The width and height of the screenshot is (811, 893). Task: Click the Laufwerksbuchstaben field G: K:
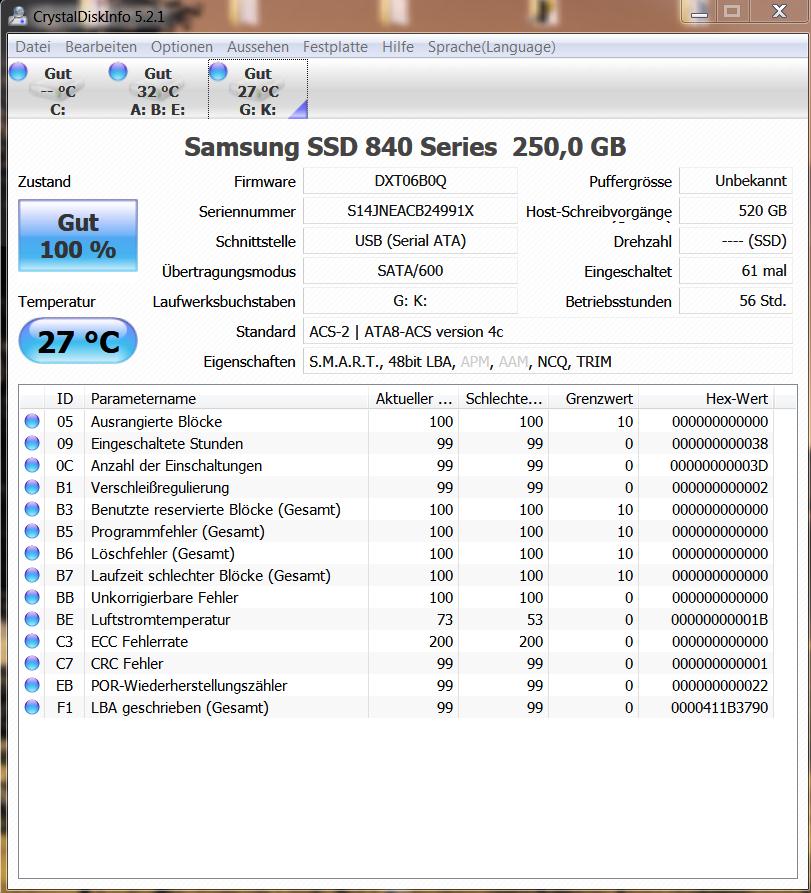[x=410, y=301]
